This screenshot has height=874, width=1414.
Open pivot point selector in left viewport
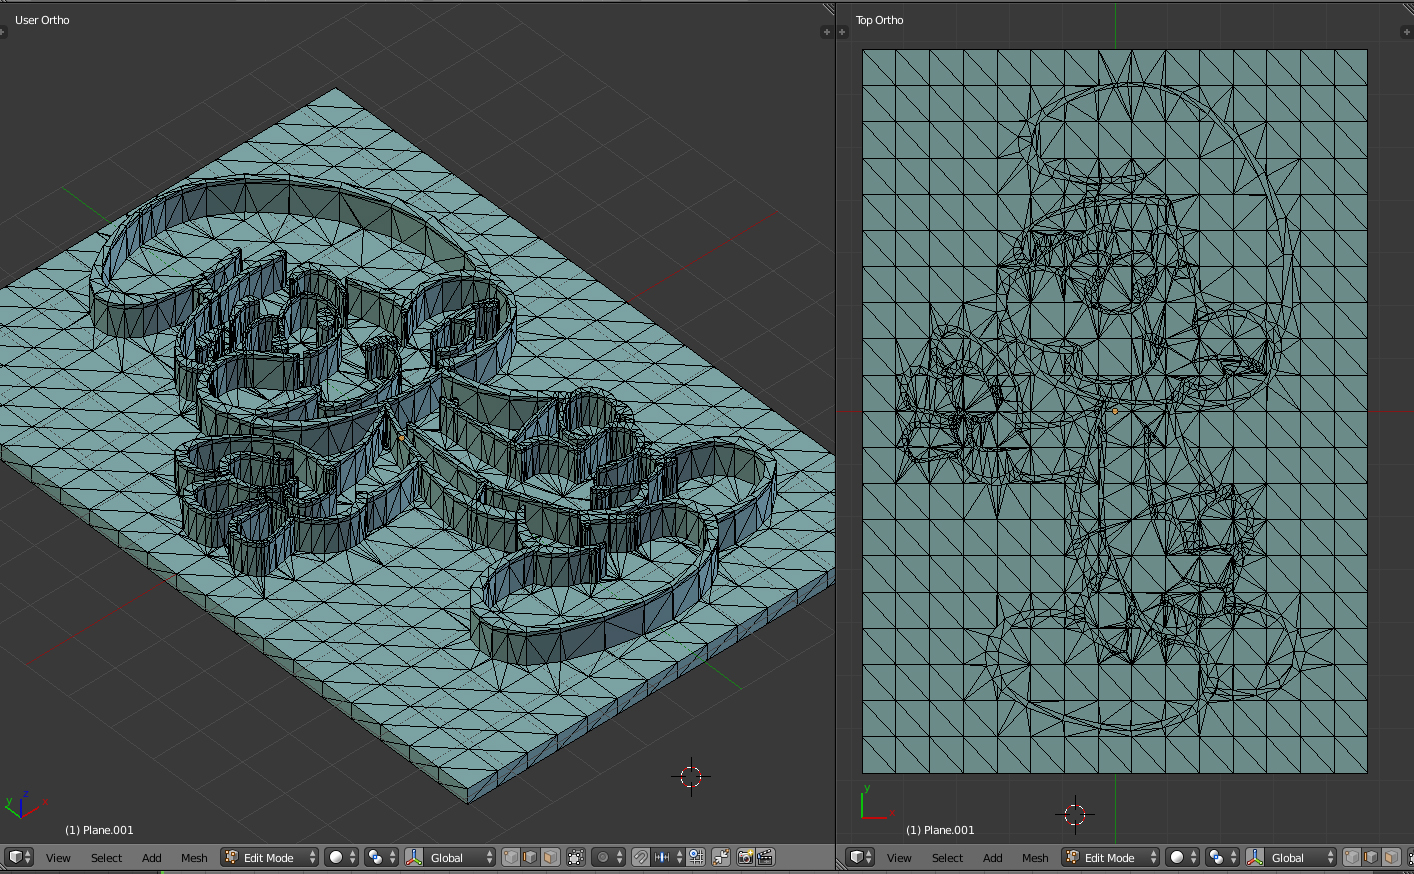coord(381,857)
